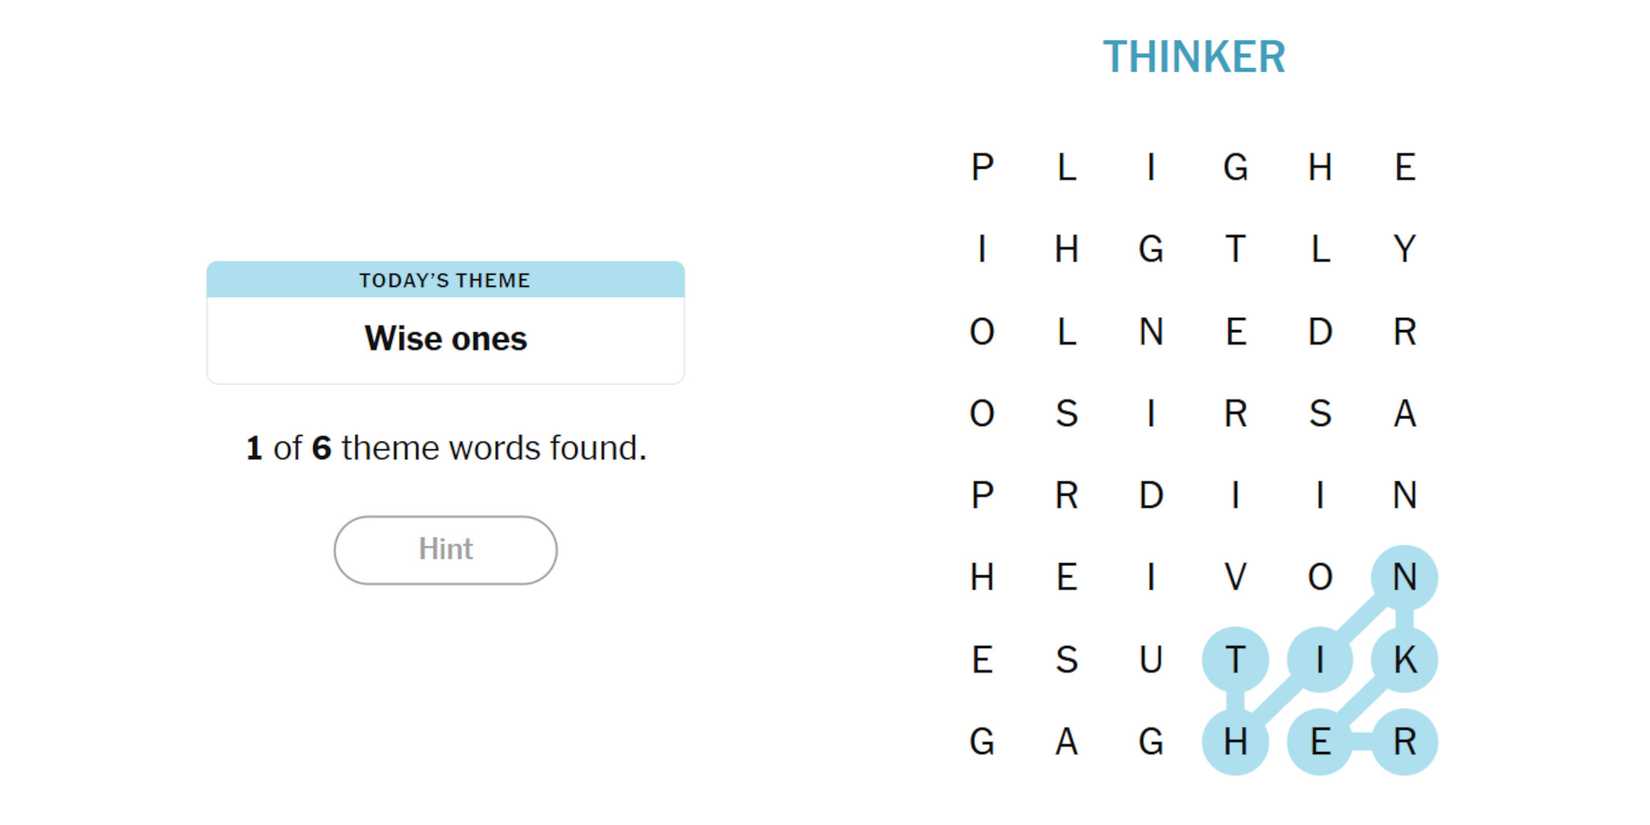The height and width of the screenshot is (825, 1650).
Task: Select letter G adjacent to highlighted H
Action: pyautogui.click(x=1151, y=742)
